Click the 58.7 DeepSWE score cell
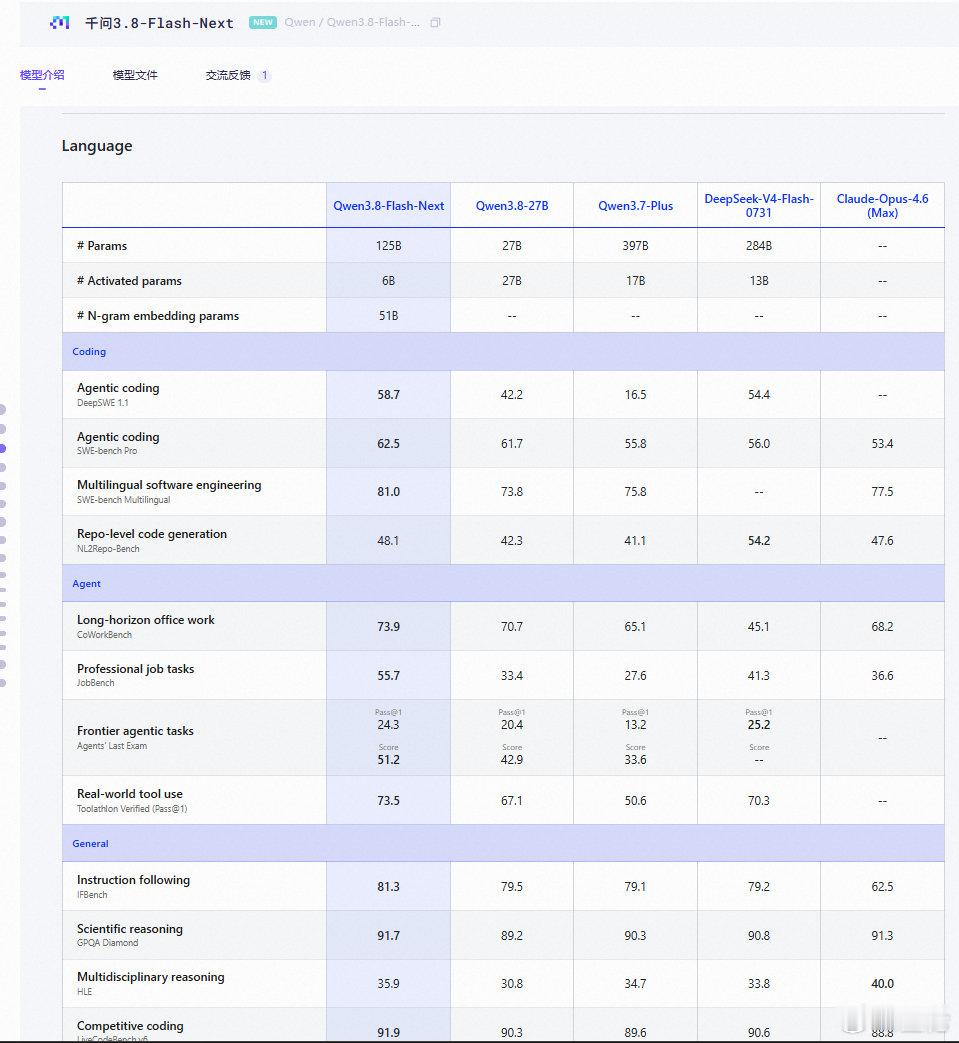The height and width of the screenshot is (1043, 959). click(388, 394)
